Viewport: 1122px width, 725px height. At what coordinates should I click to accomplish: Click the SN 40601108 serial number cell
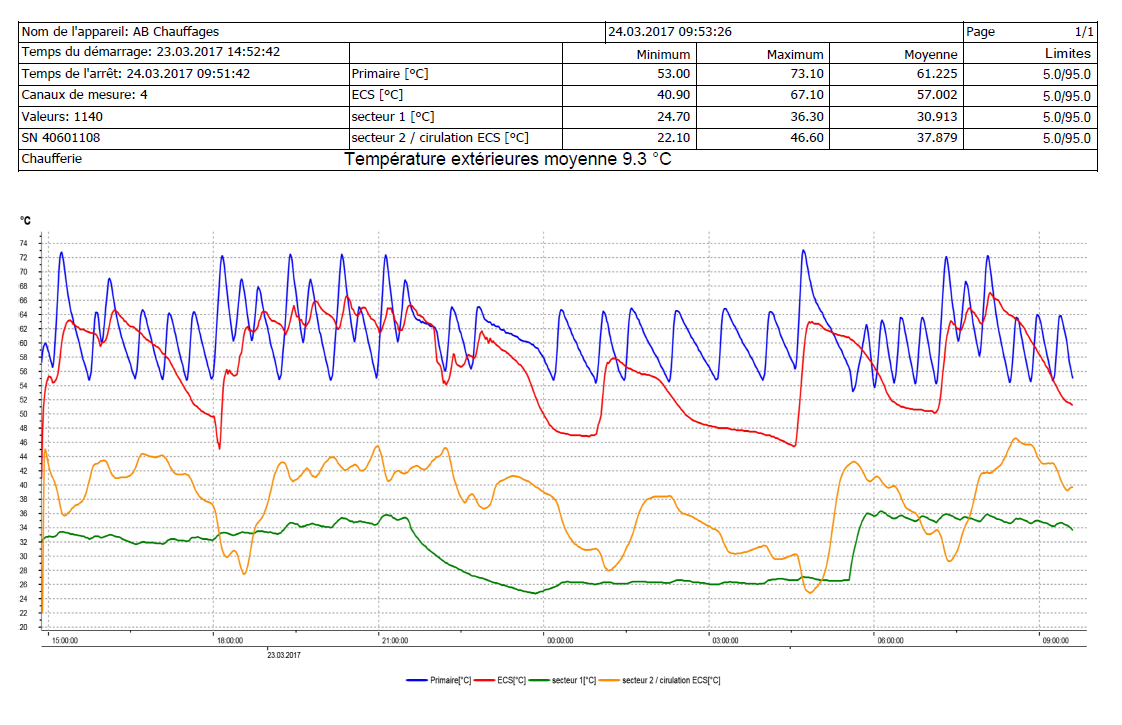click(x=61, y=138)
